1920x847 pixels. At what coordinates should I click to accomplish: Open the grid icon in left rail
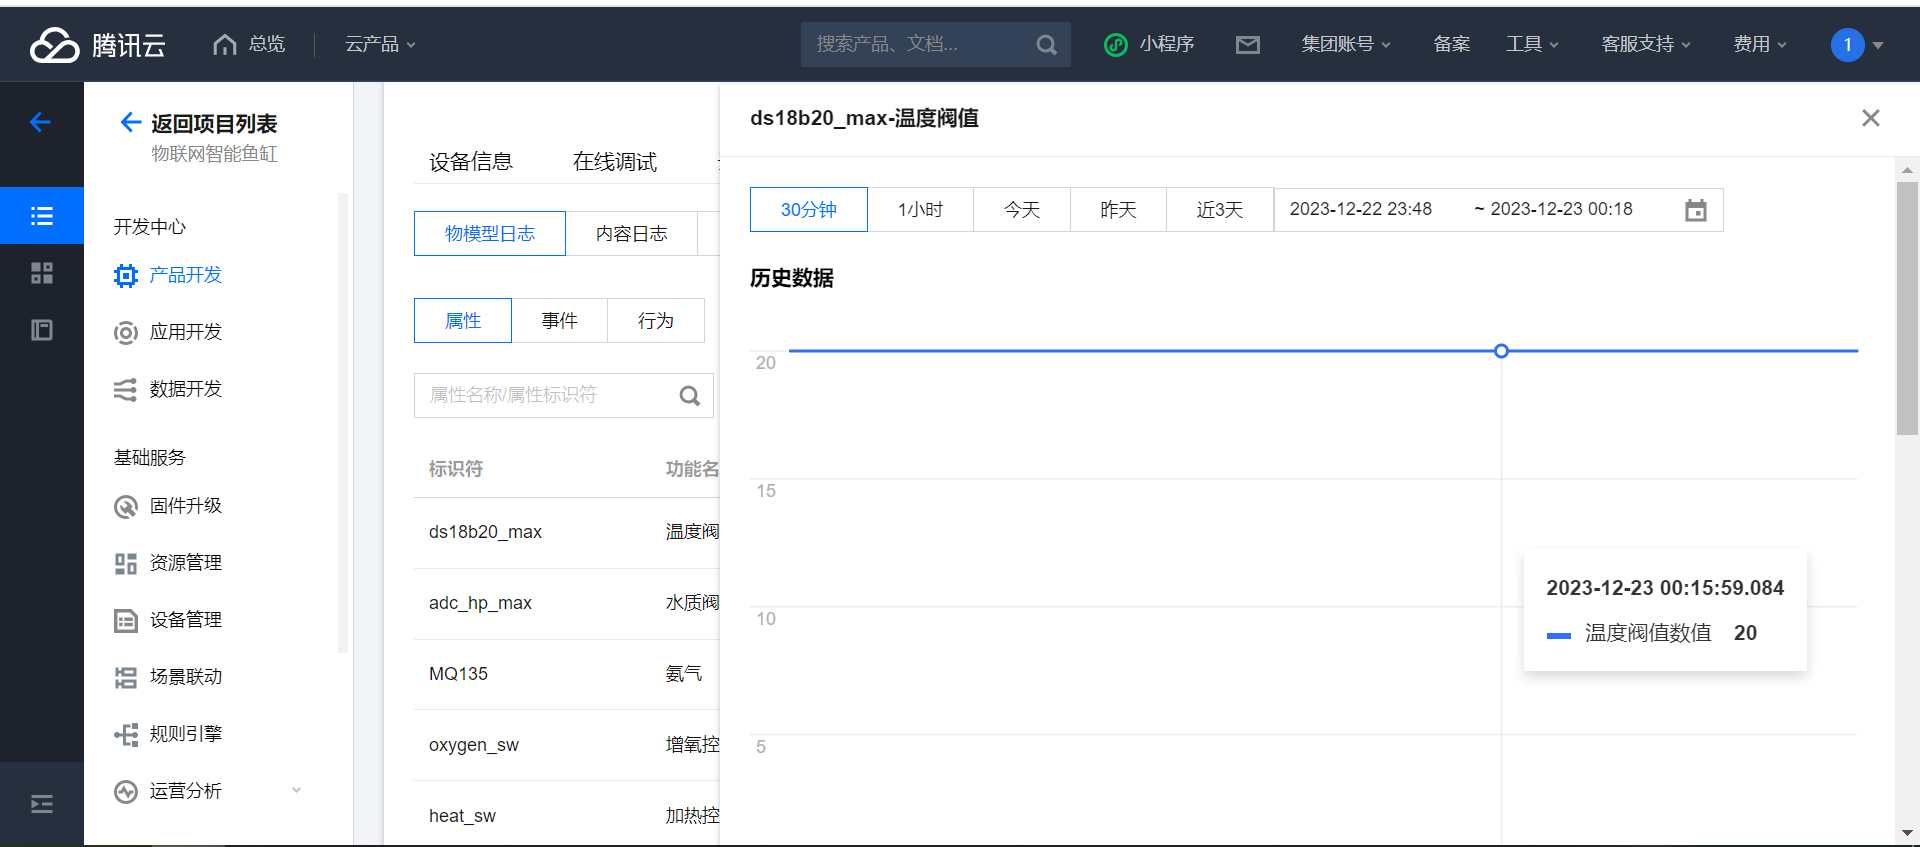(42, 273)
